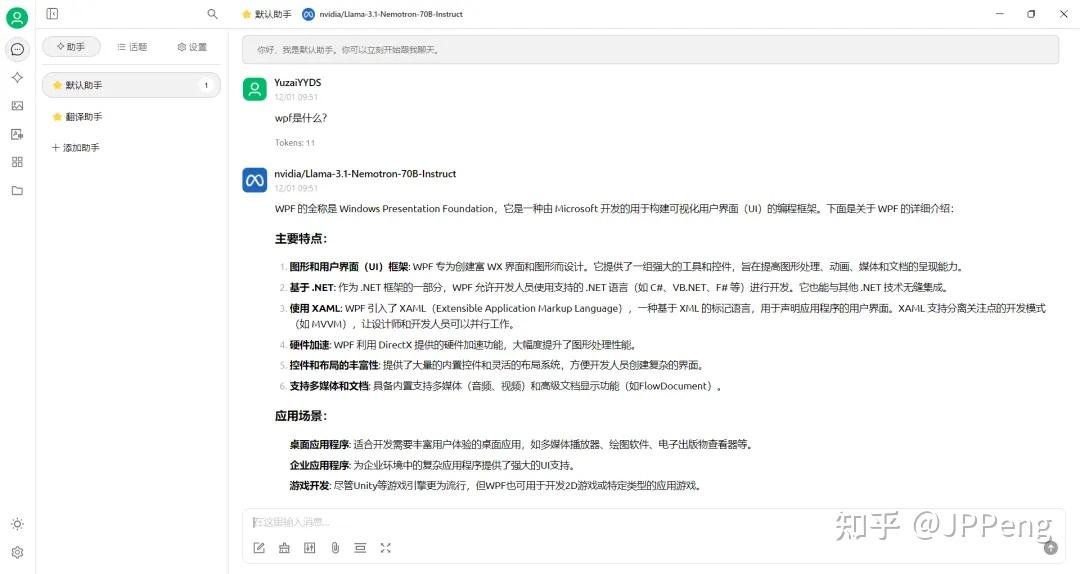1080x574 pixels.
Task: Collapse the assistant side panel
Action: (x=52, y=14)
